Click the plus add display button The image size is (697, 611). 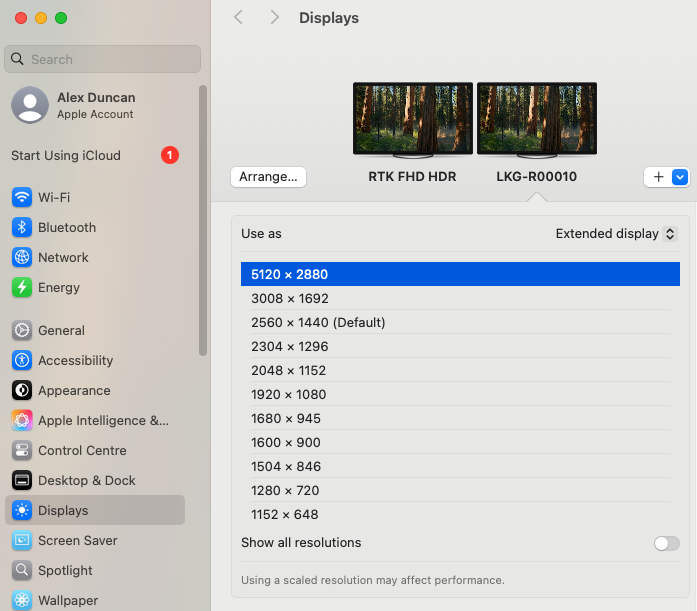point(658,177)
